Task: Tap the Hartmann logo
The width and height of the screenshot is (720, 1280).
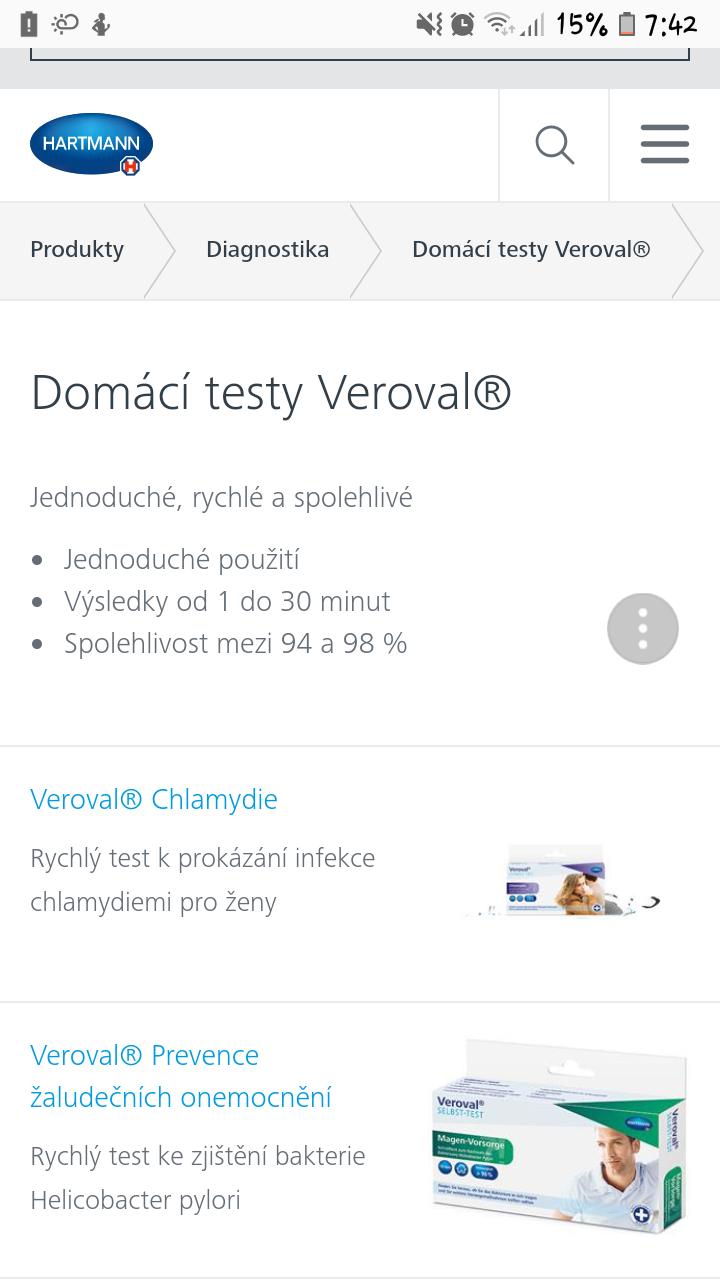Action: (x=91, y=145)
